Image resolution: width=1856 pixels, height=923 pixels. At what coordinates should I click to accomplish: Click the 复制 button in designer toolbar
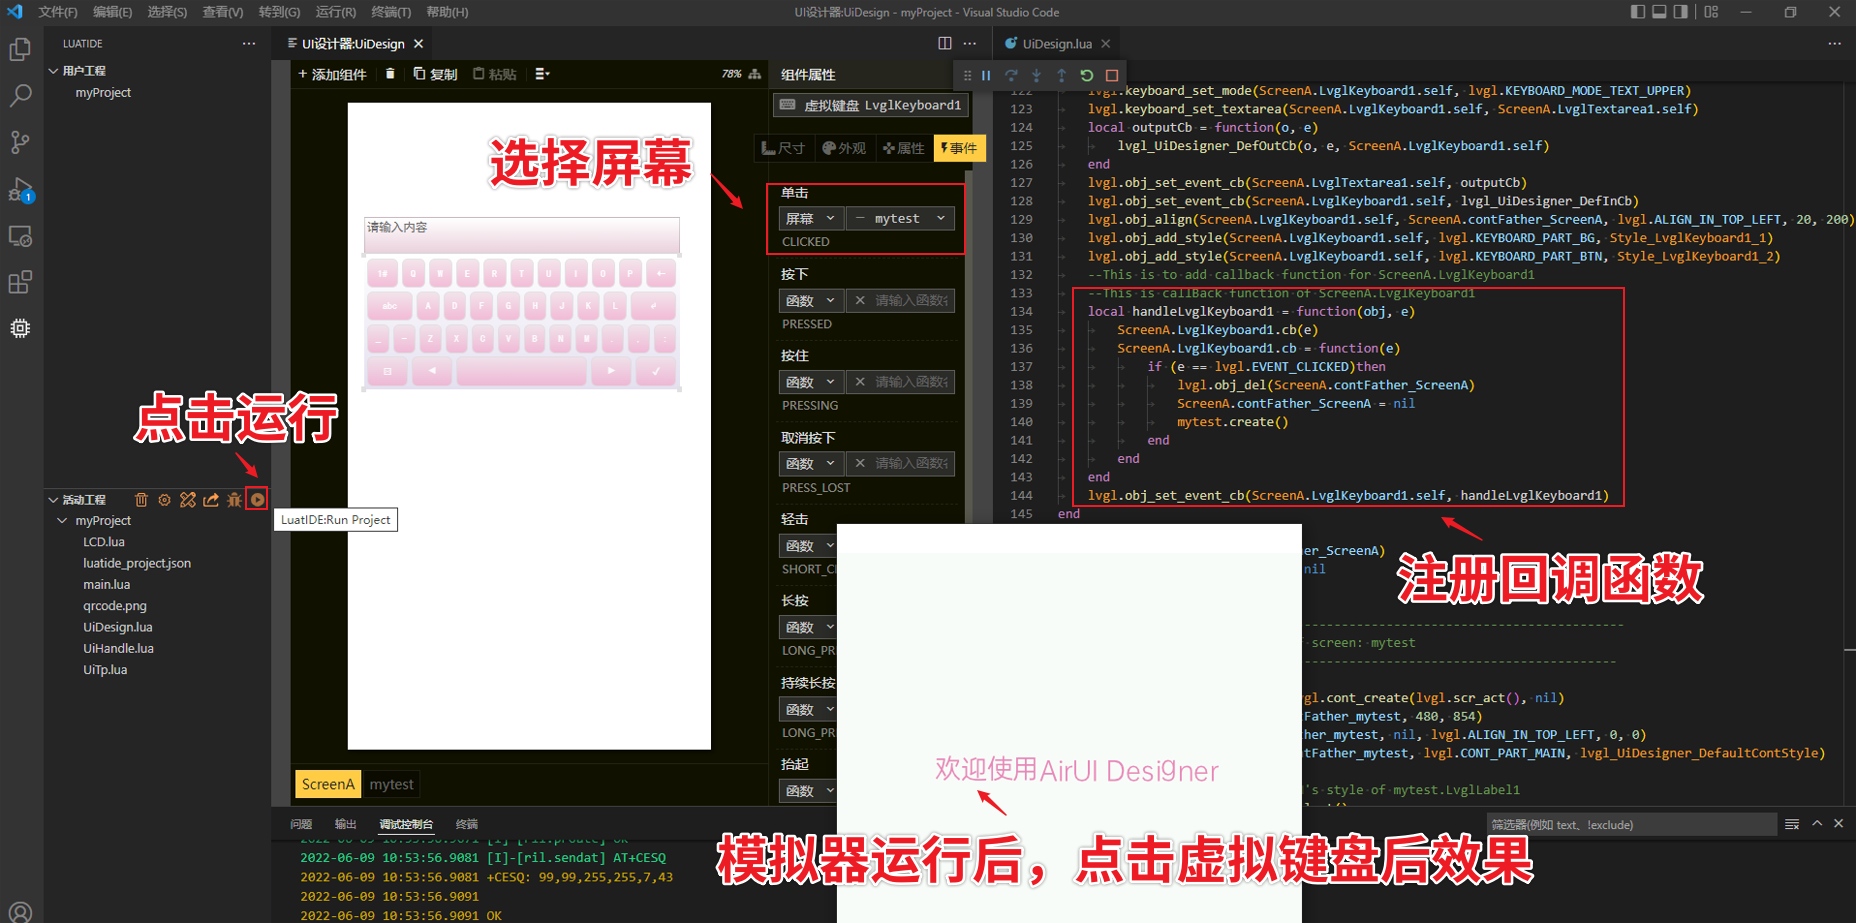(435, 74)
